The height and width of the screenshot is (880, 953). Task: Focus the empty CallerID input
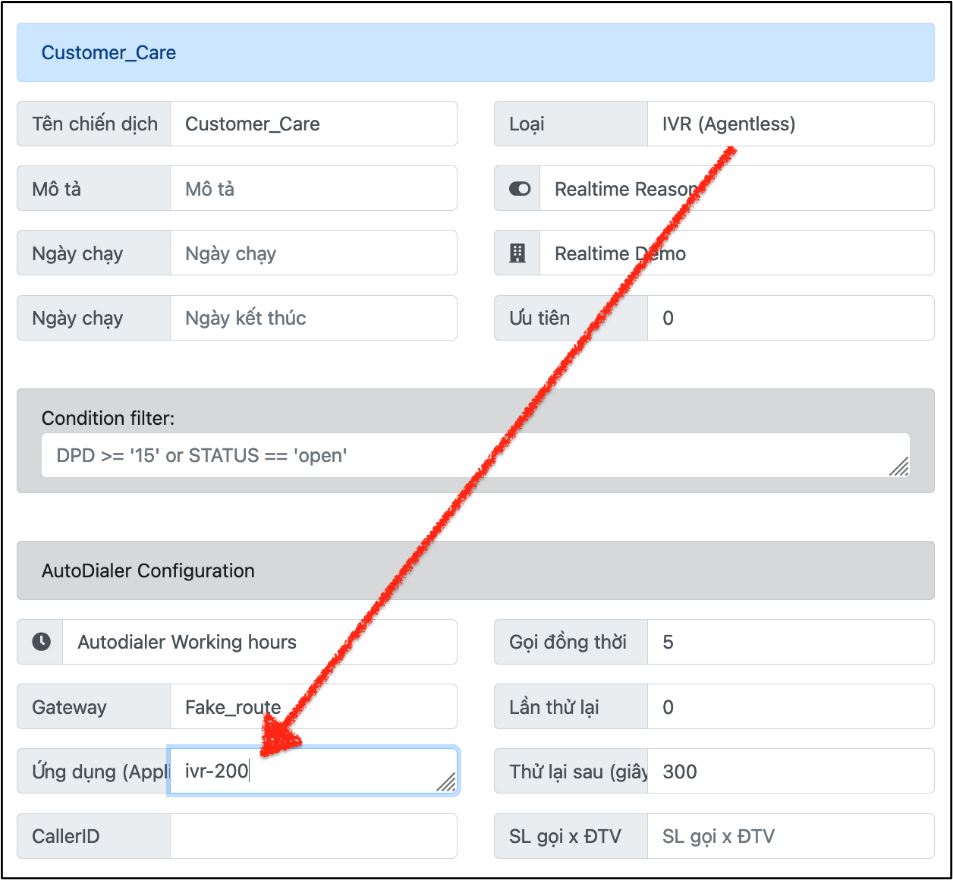[x=313, y=836]
